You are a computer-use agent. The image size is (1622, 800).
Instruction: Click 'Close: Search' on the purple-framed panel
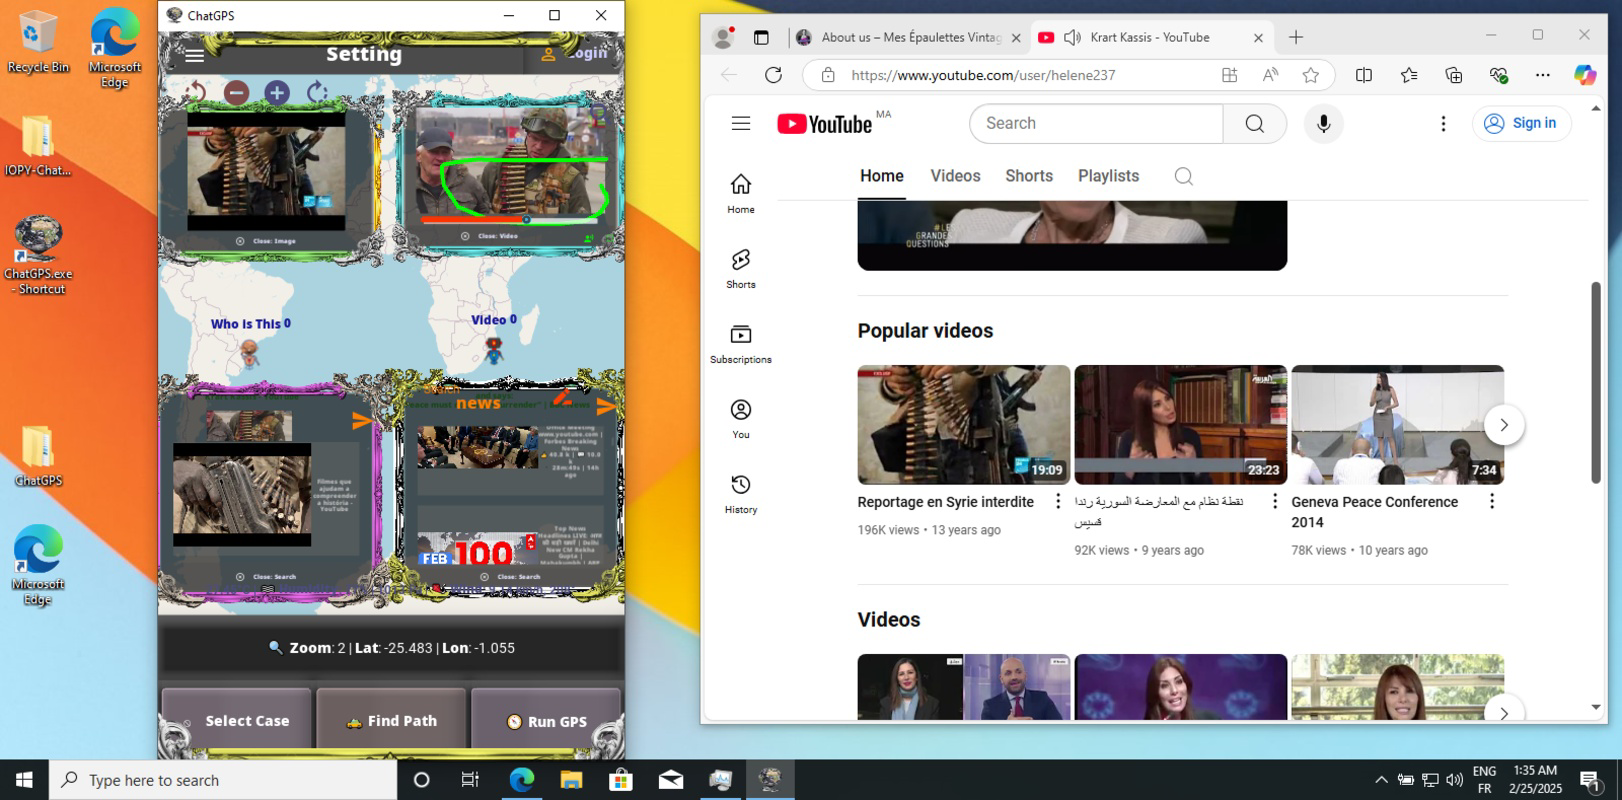pyautogui.click(x=266, y=577)
